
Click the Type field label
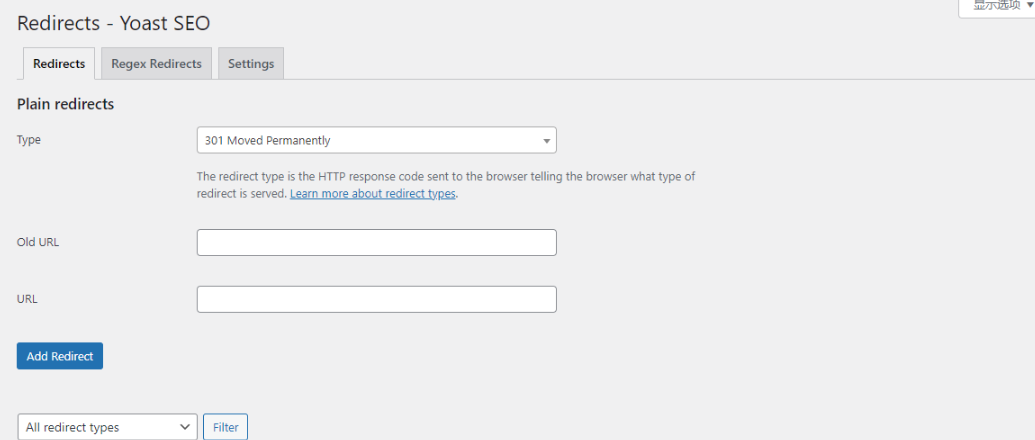point(28,140)
